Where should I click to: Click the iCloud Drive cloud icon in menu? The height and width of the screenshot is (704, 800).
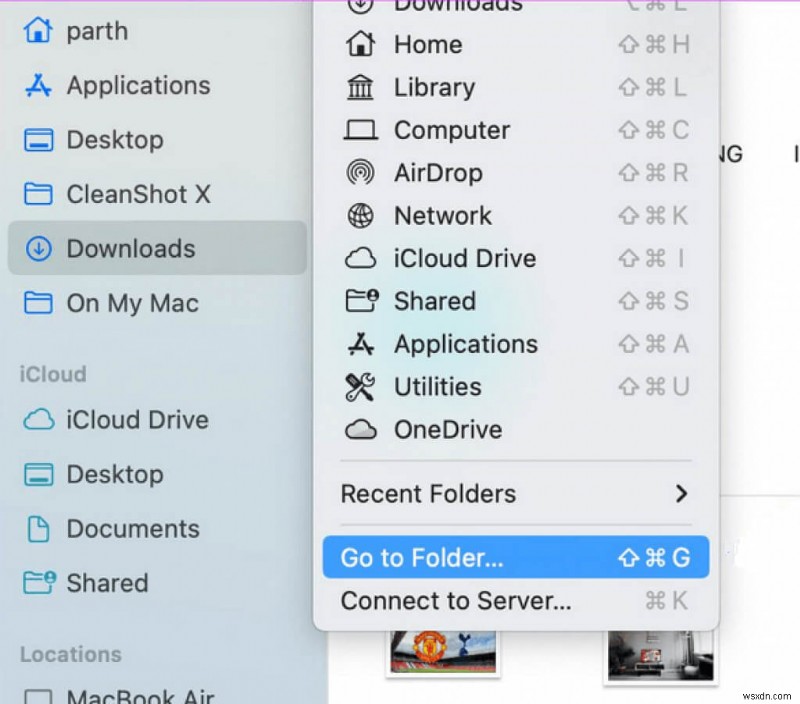[361, 258]
